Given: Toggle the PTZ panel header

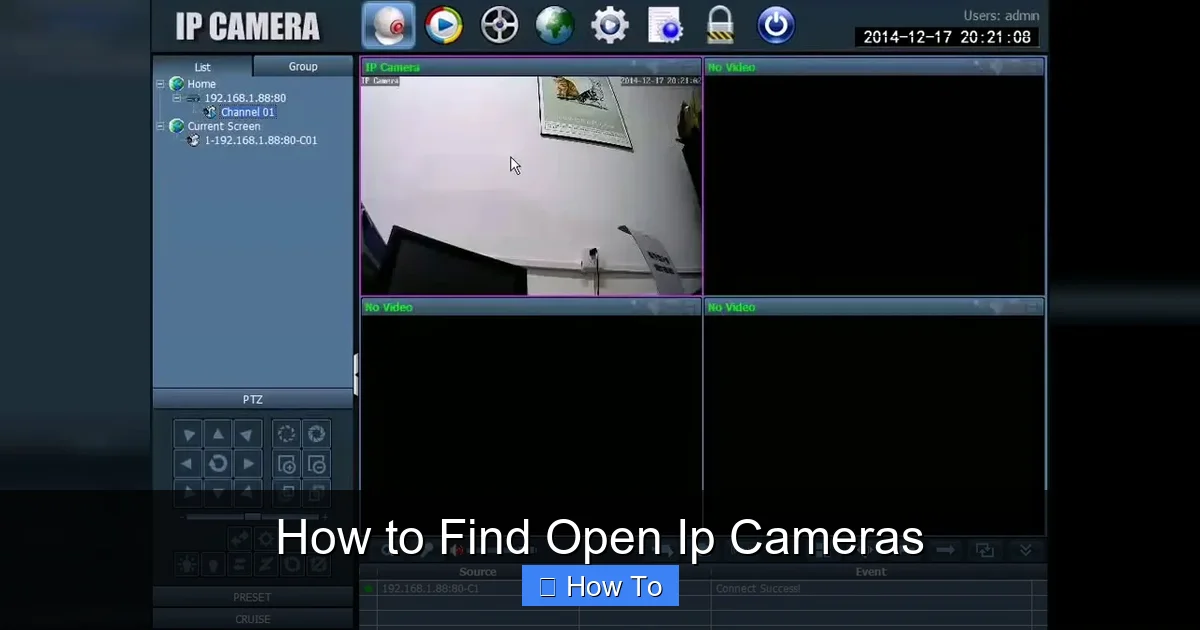Looking at the screenshot, I should click(253, 399).
